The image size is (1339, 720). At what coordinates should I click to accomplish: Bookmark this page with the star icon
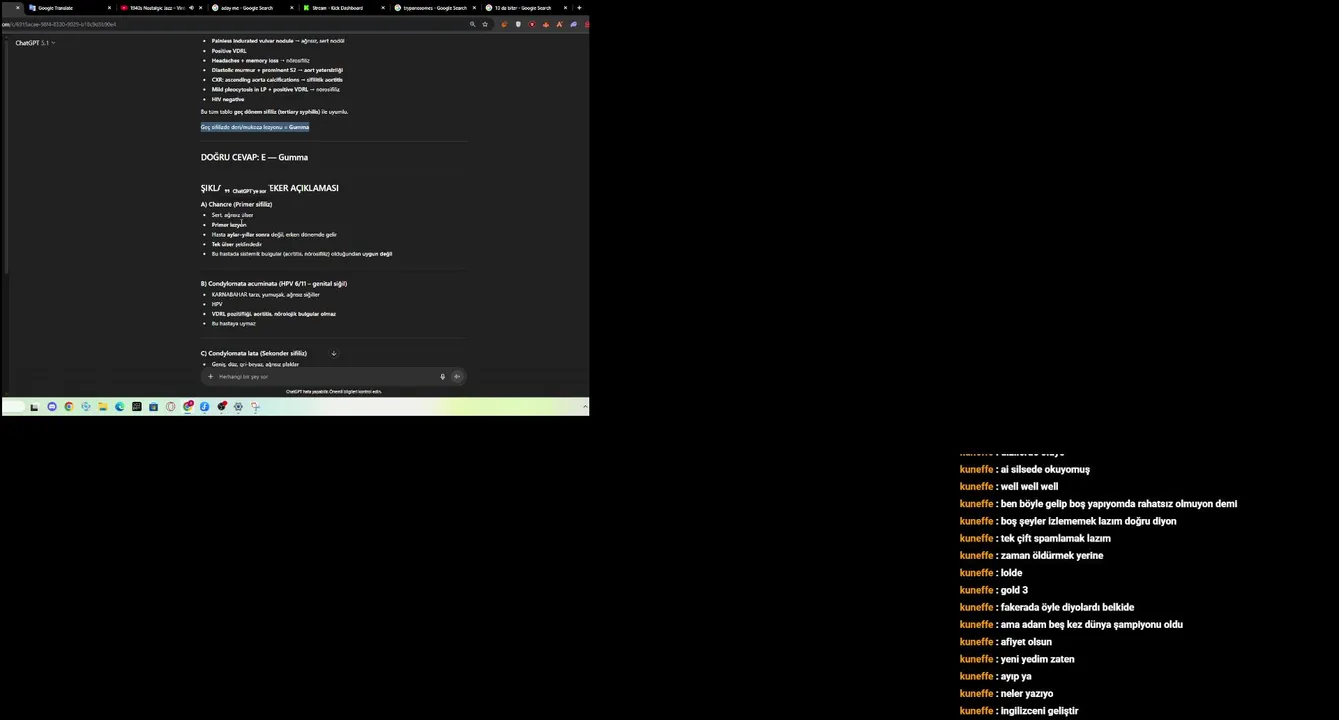(x=485, y=24)
